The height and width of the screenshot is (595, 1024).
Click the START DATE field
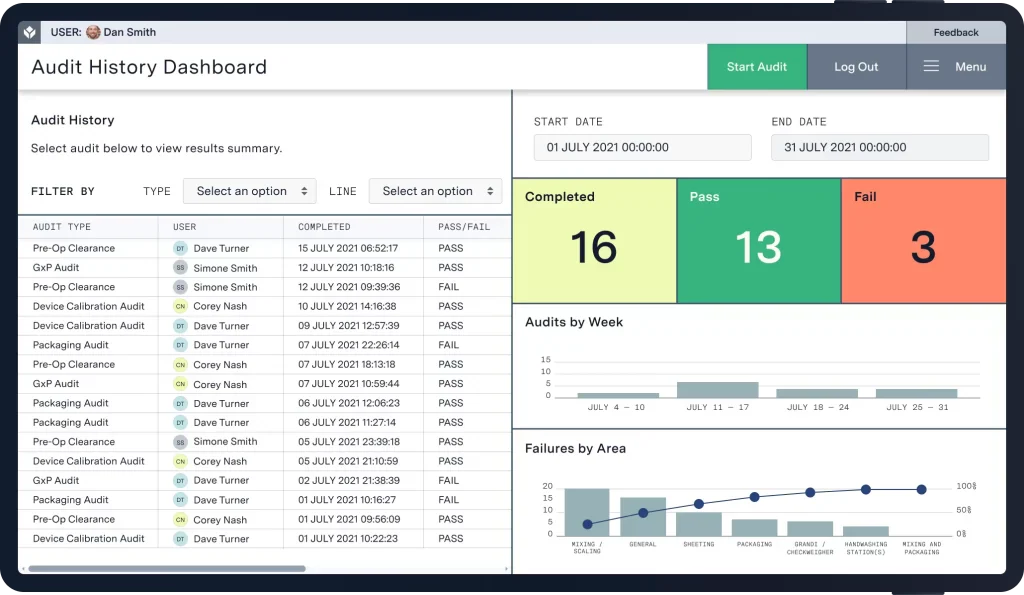click(x=643, y=148)
